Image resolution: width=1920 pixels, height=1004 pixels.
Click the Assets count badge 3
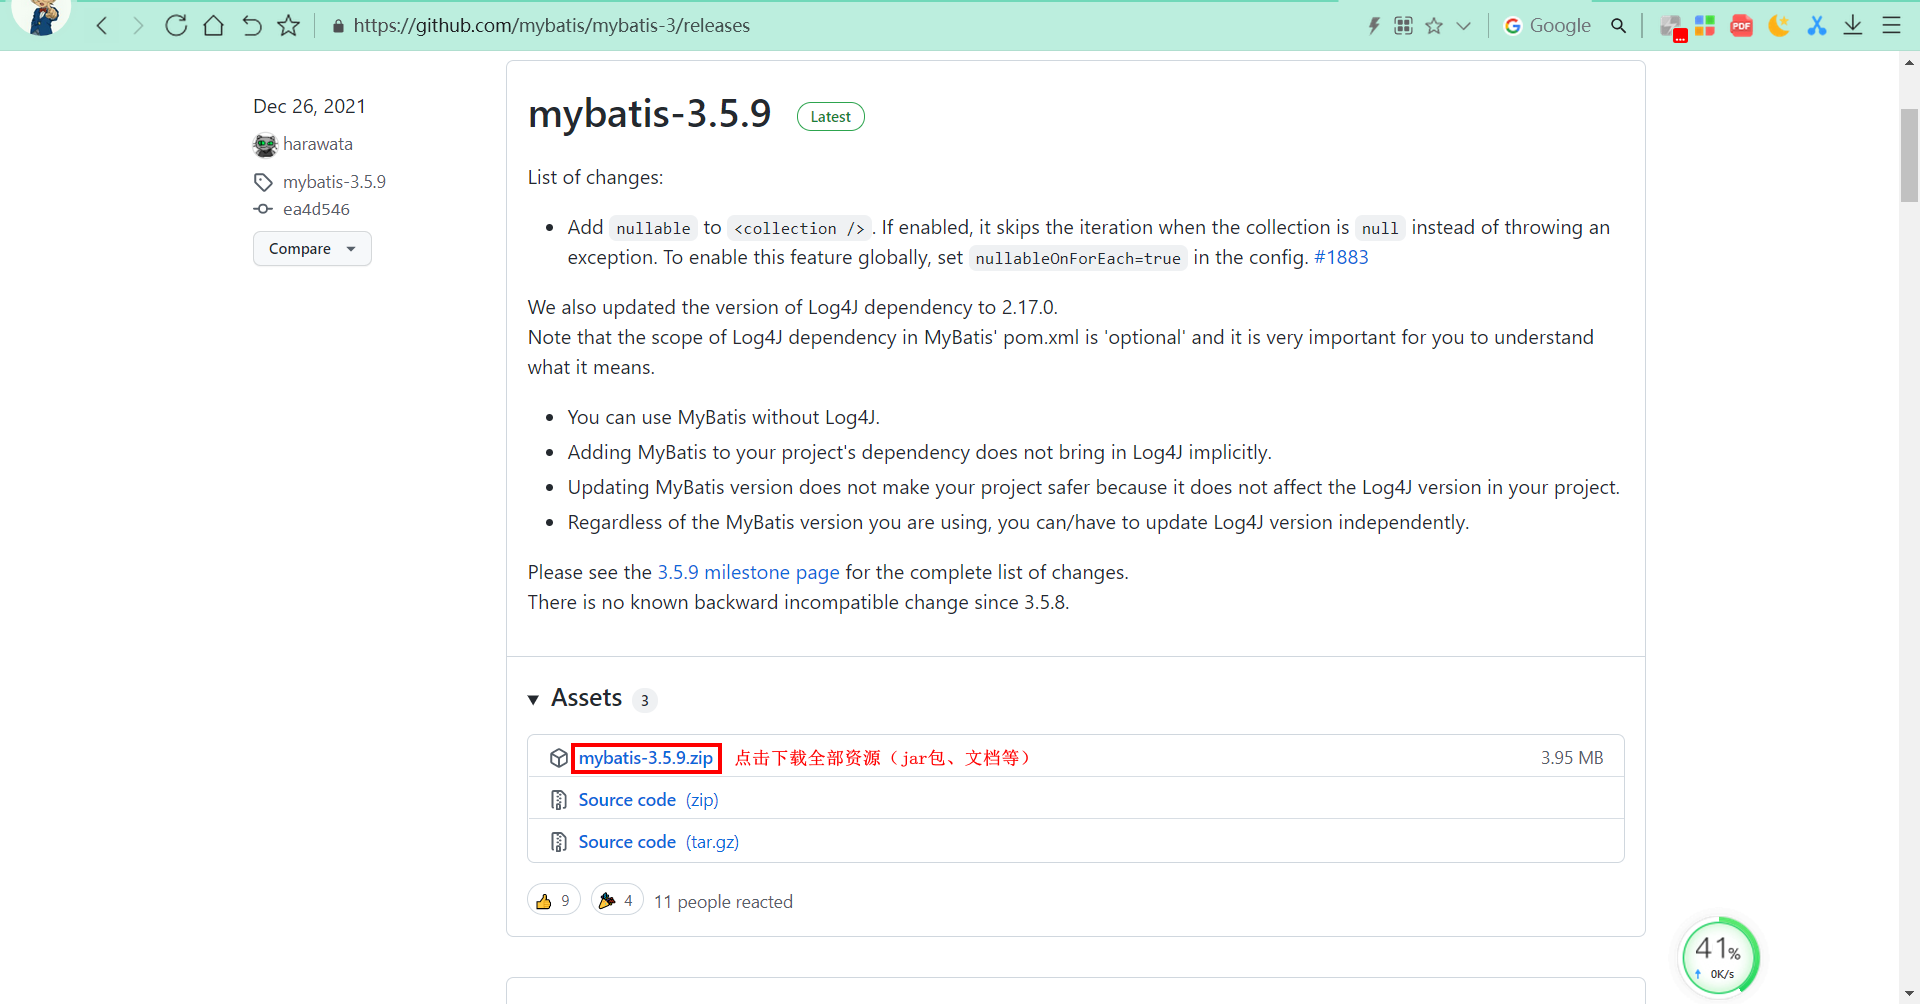pos(645,700)
